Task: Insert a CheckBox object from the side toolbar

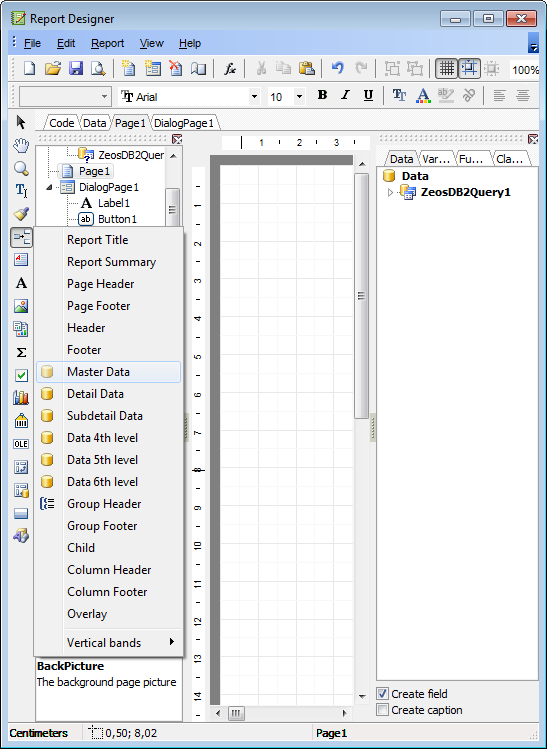Action: click(x=21, y=375)
